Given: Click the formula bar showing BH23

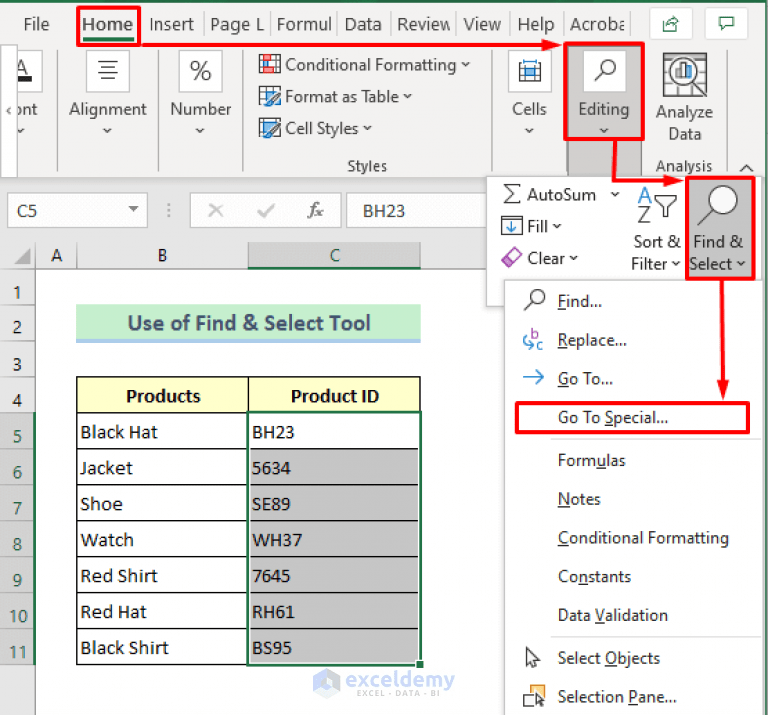Looking at the screenshot, I should click(x=416, y=211).
